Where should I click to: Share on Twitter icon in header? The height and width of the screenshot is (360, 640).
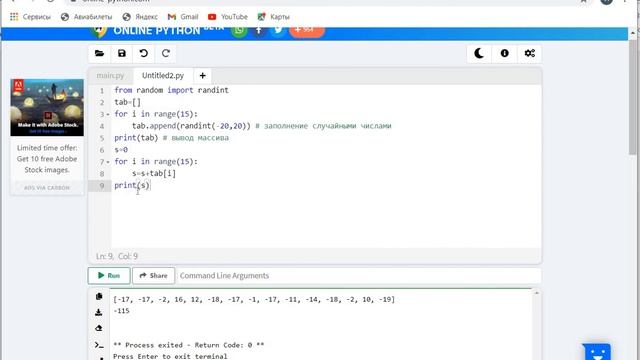pyautogui.click(x=278, y=30)
